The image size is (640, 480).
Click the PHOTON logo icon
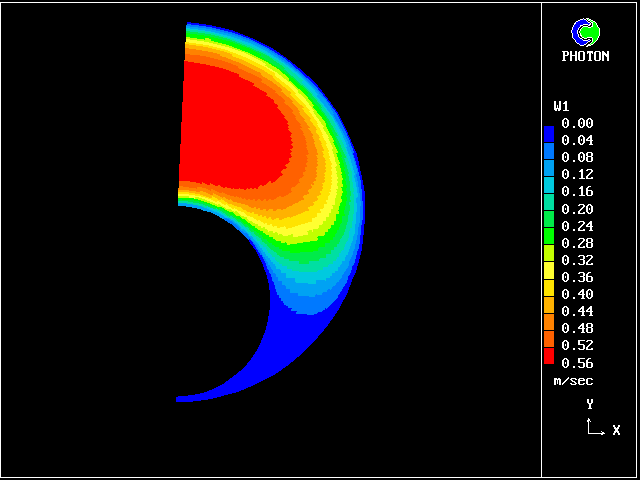click(585, 33)
